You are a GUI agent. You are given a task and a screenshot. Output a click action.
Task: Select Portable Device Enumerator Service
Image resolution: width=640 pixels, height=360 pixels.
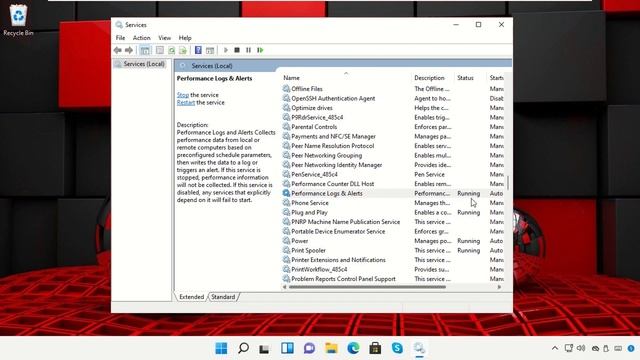pos(338,231)
